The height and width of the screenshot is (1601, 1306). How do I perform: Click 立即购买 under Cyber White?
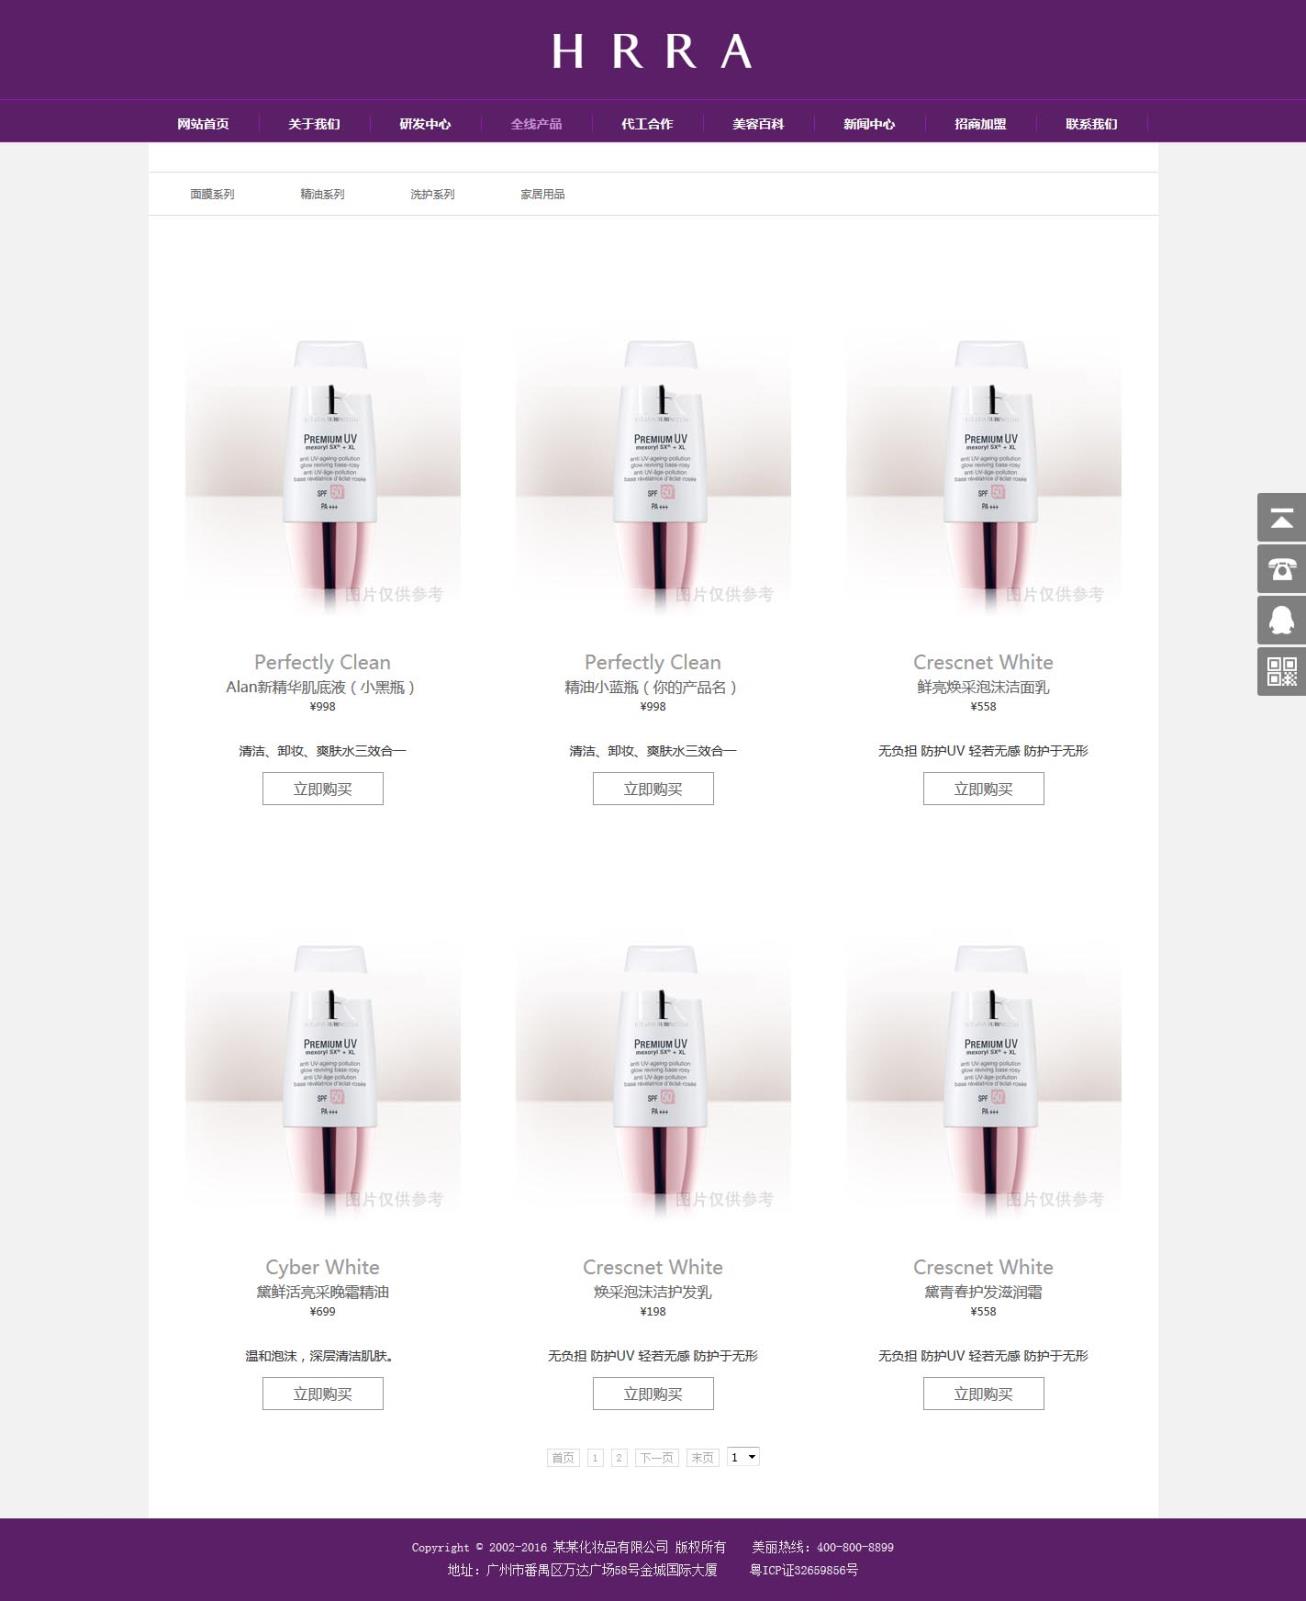point(323,1394)
